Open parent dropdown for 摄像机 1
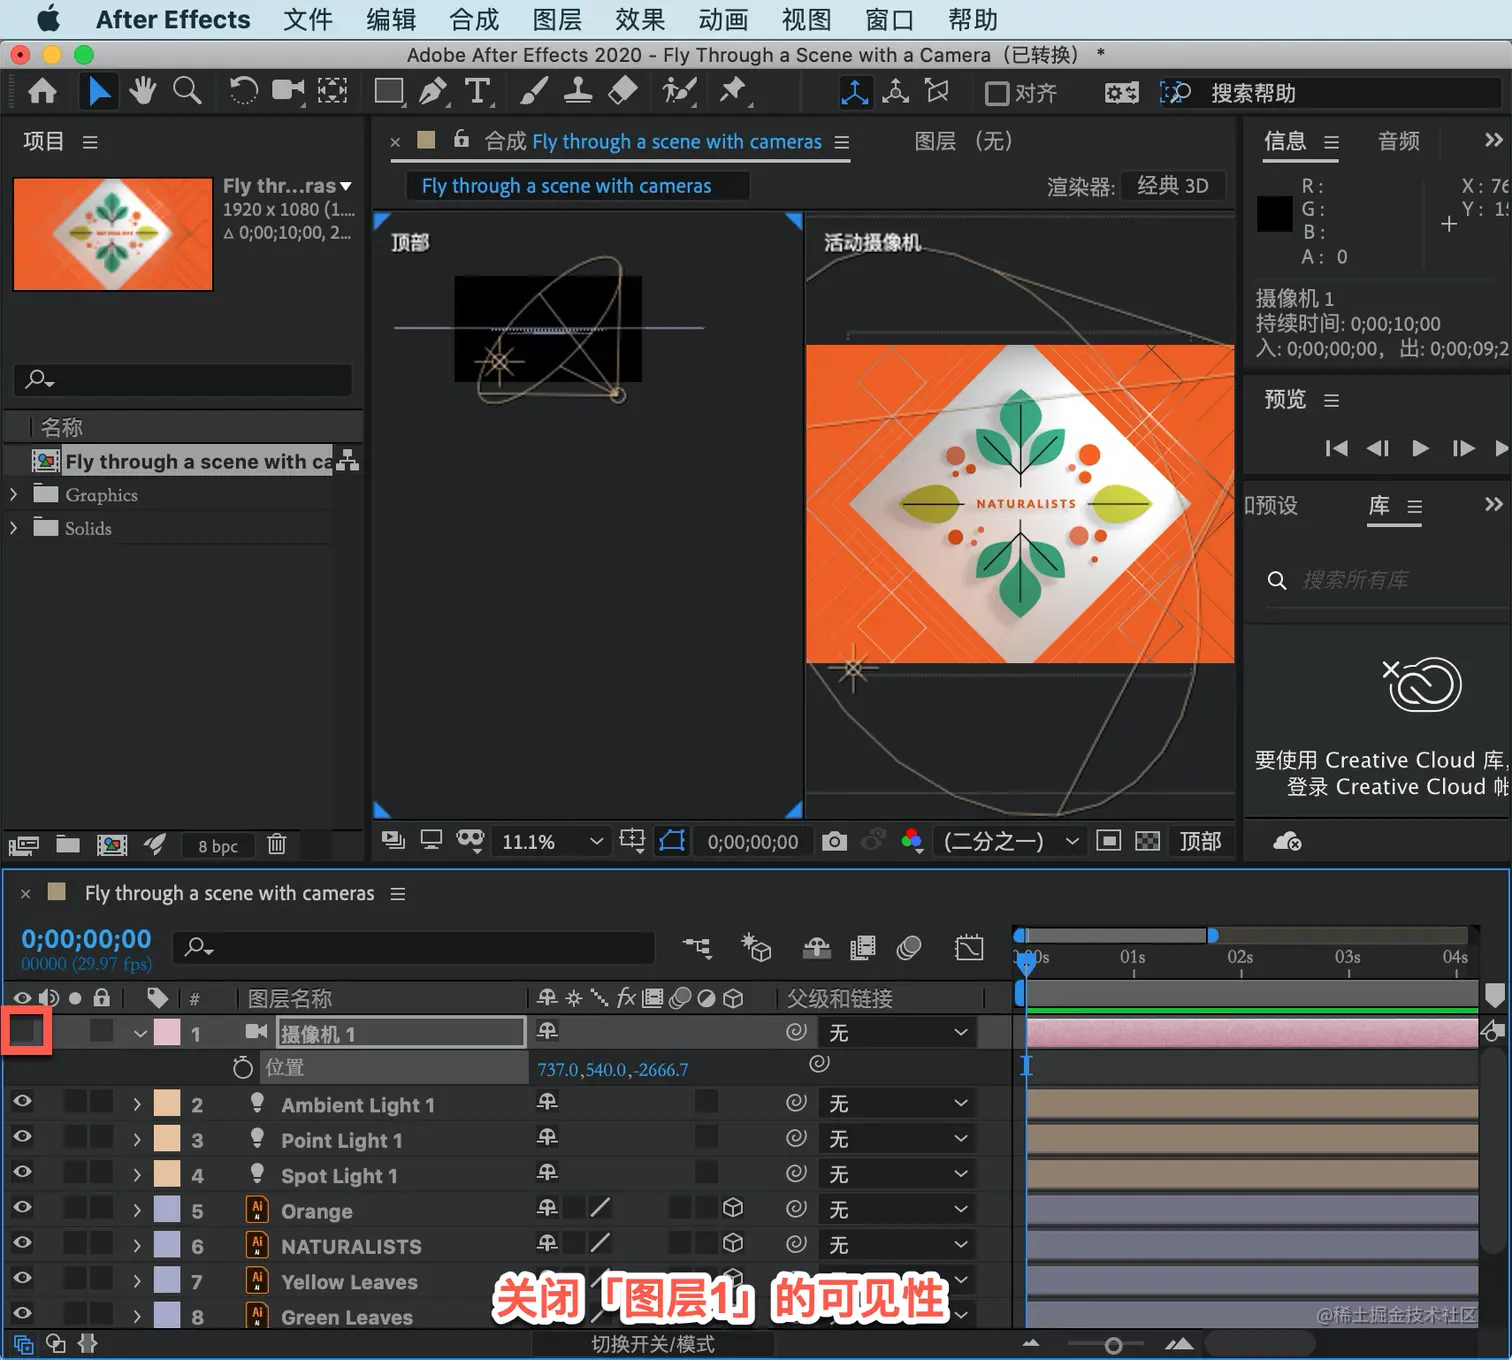 pyautogui.click(x=897, y=1032)
